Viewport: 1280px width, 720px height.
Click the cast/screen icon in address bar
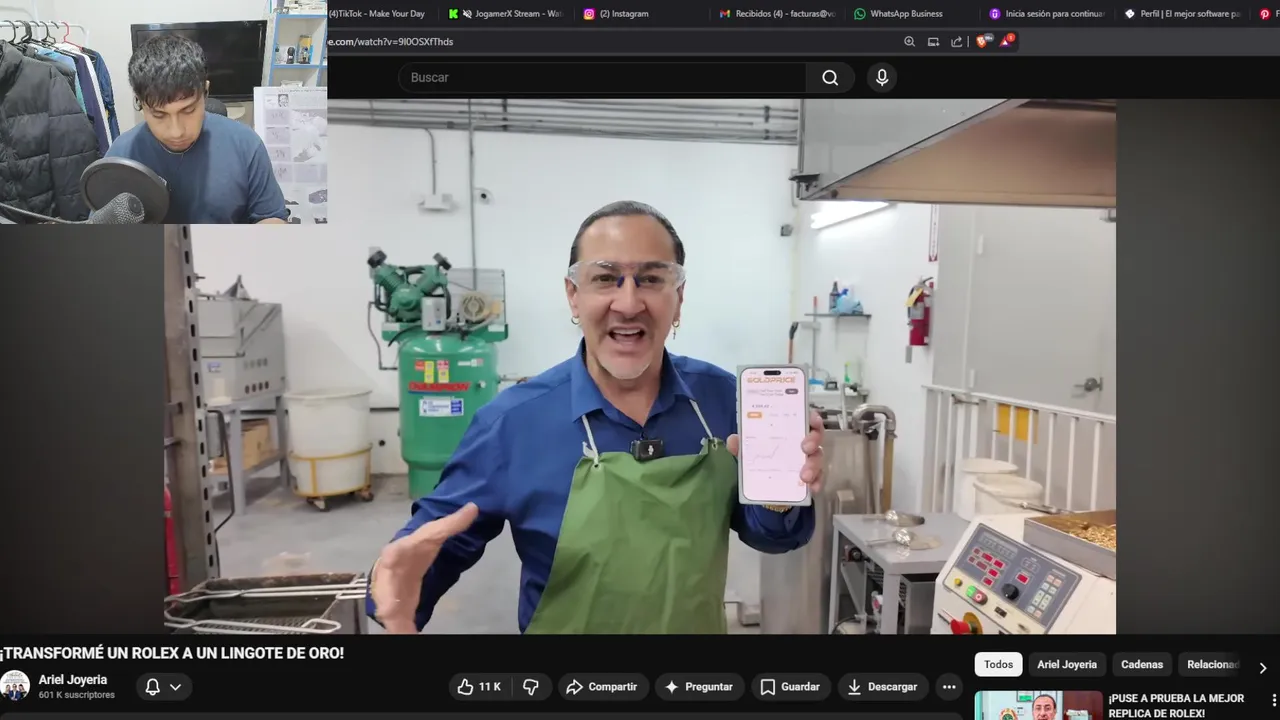[x=933, y=42]
